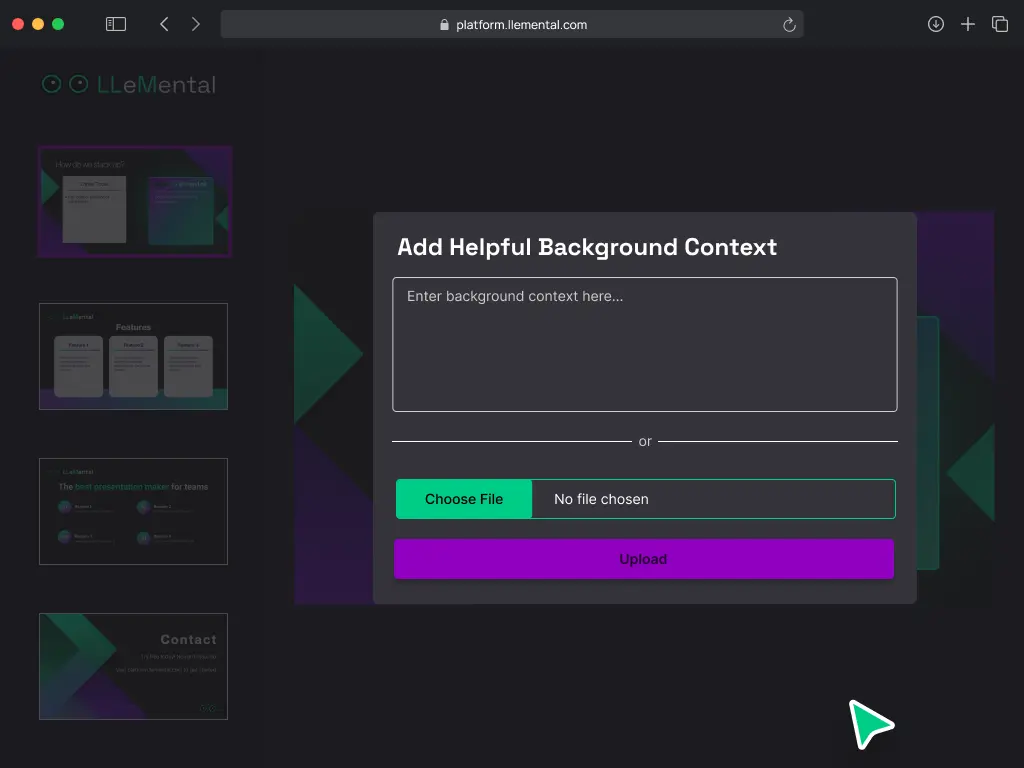Toggle the Safari sidebar panel

point(115,24)
